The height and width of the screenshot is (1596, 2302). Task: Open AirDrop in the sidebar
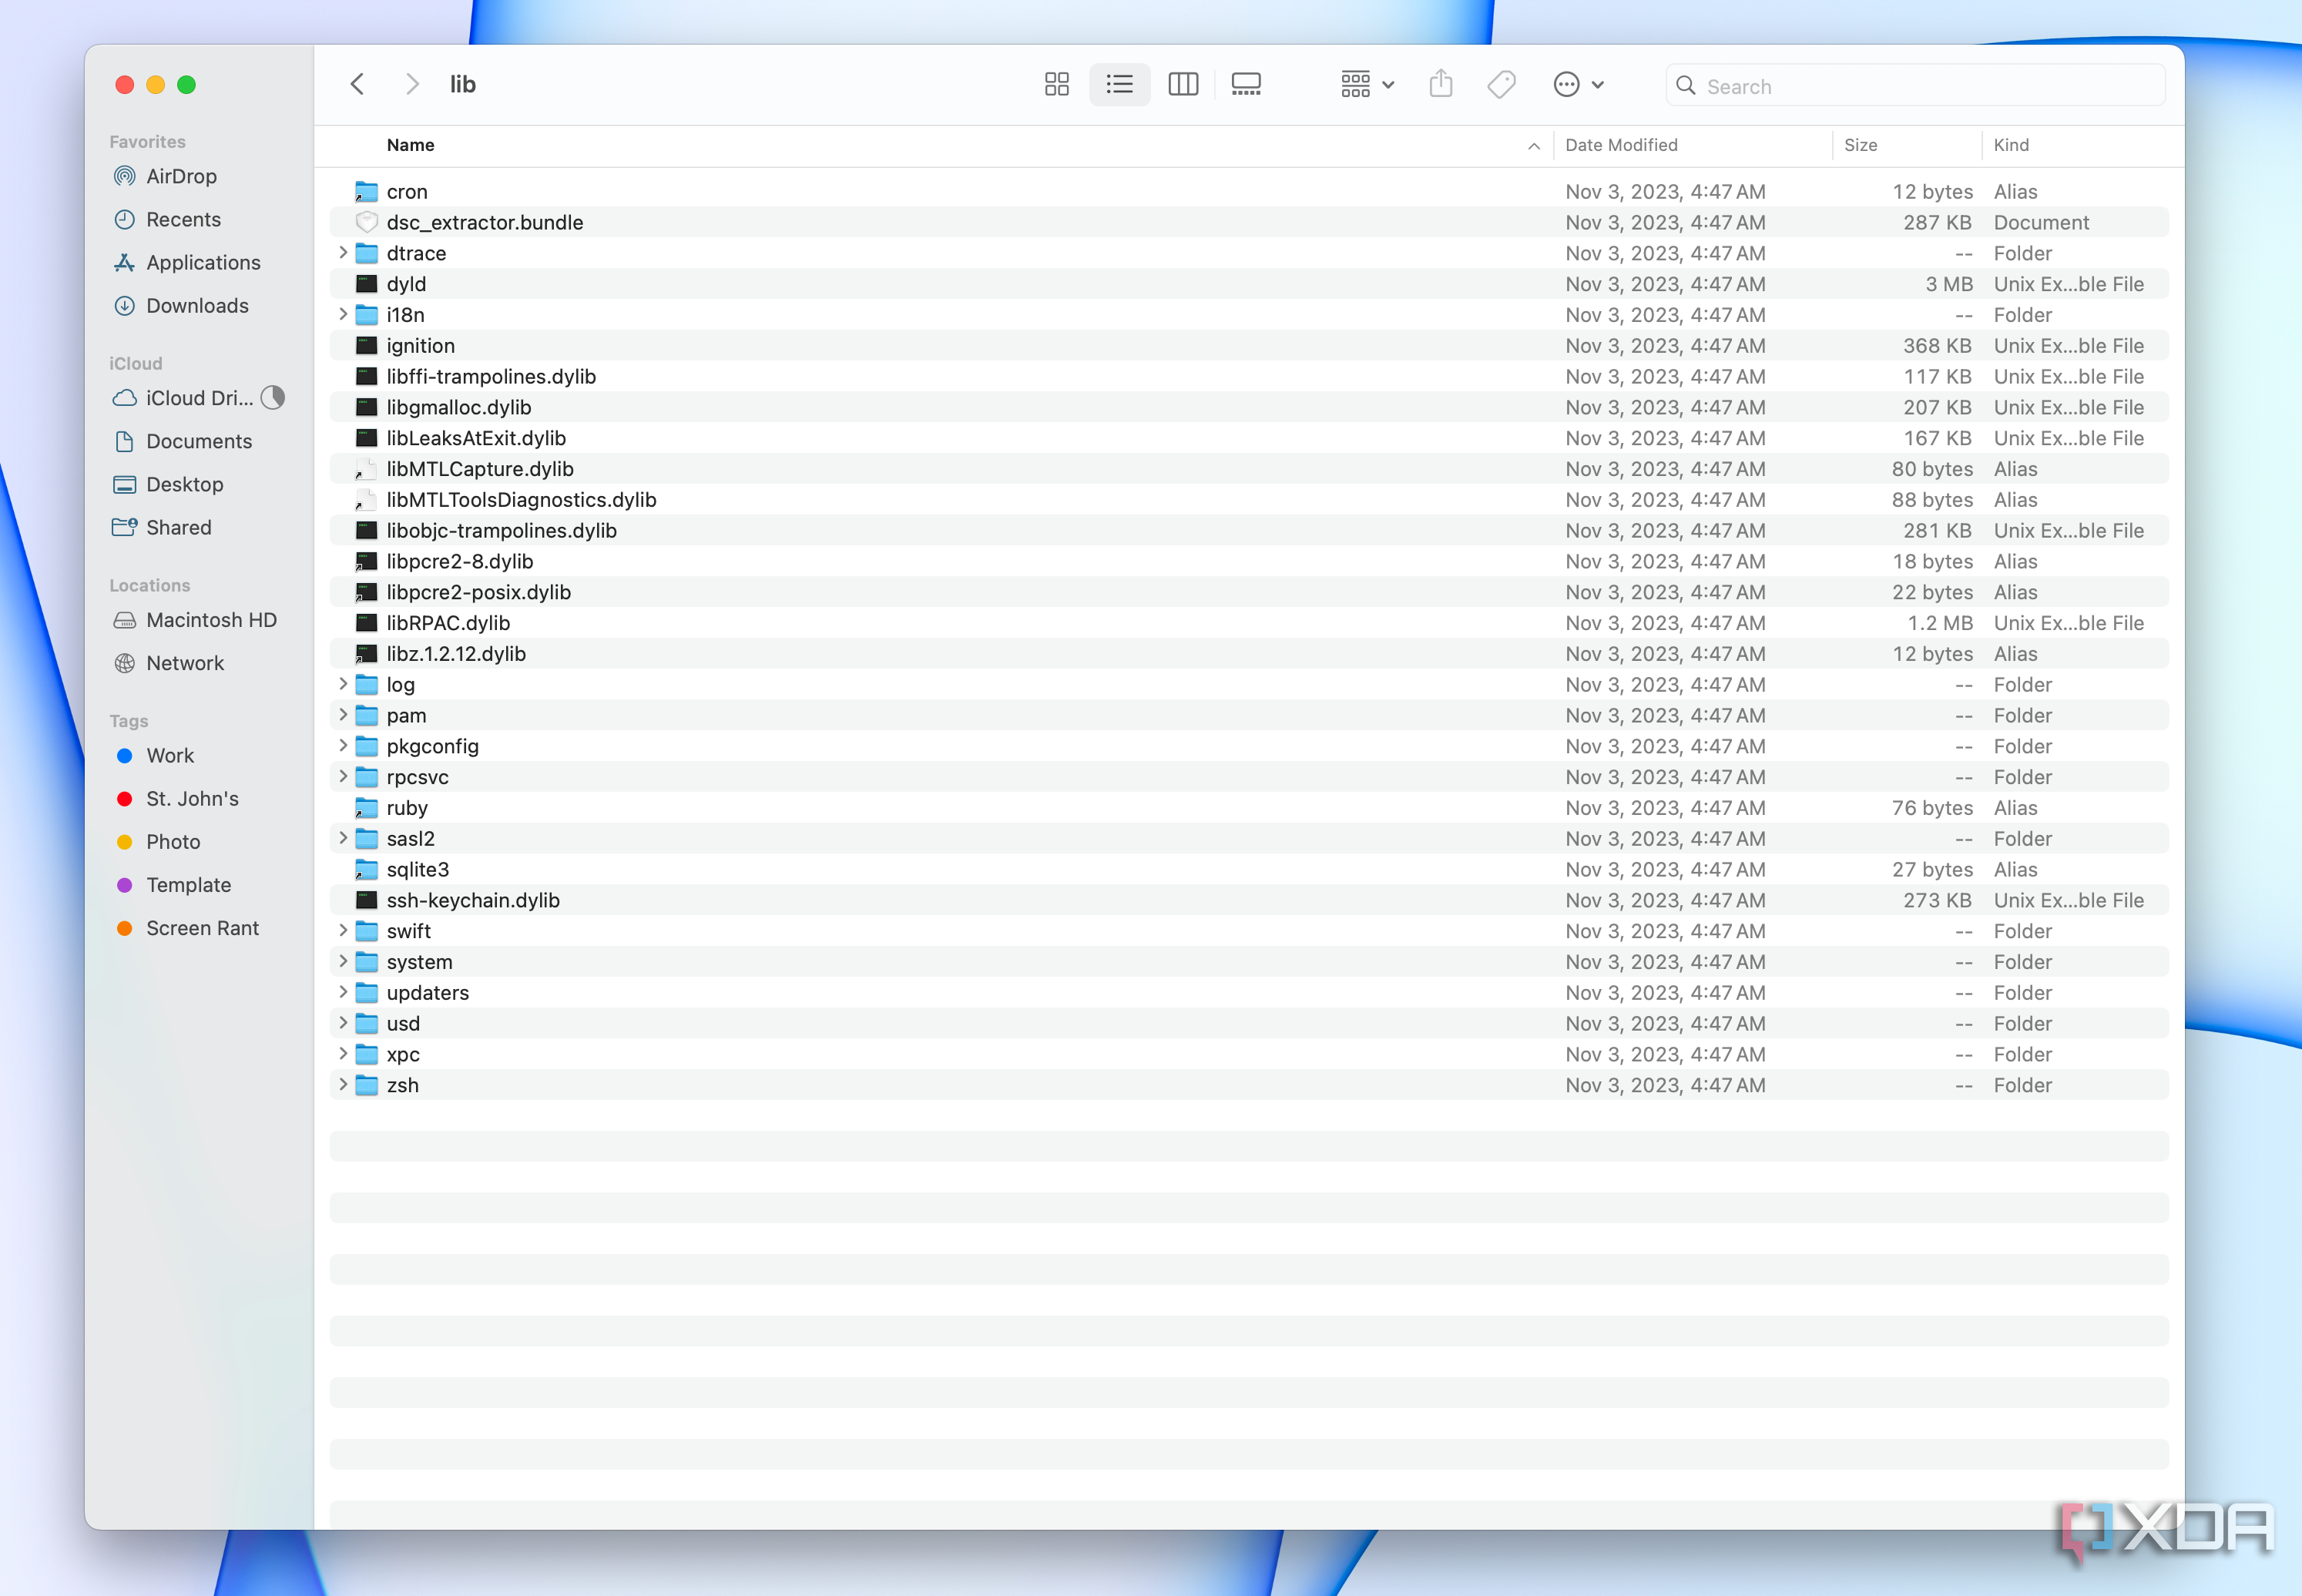[x=181, y=176]
